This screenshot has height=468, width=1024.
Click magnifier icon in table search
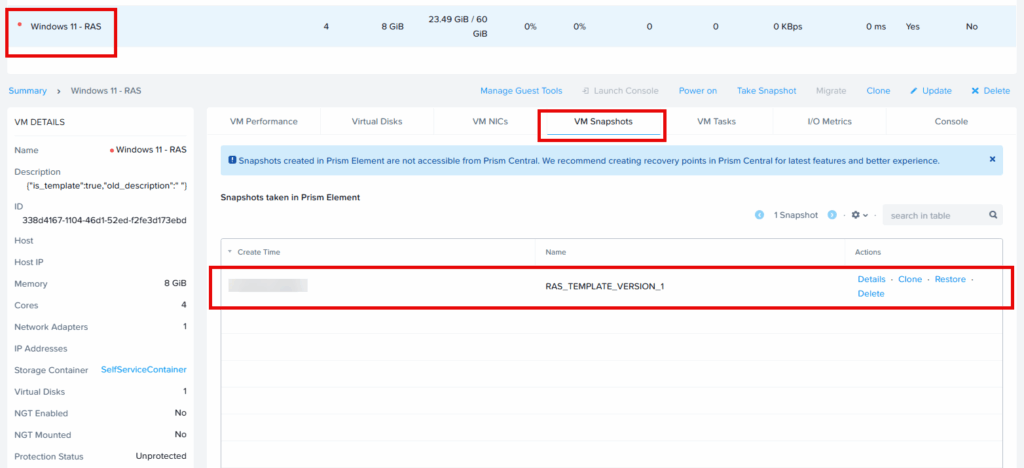[x=993, y=215]
